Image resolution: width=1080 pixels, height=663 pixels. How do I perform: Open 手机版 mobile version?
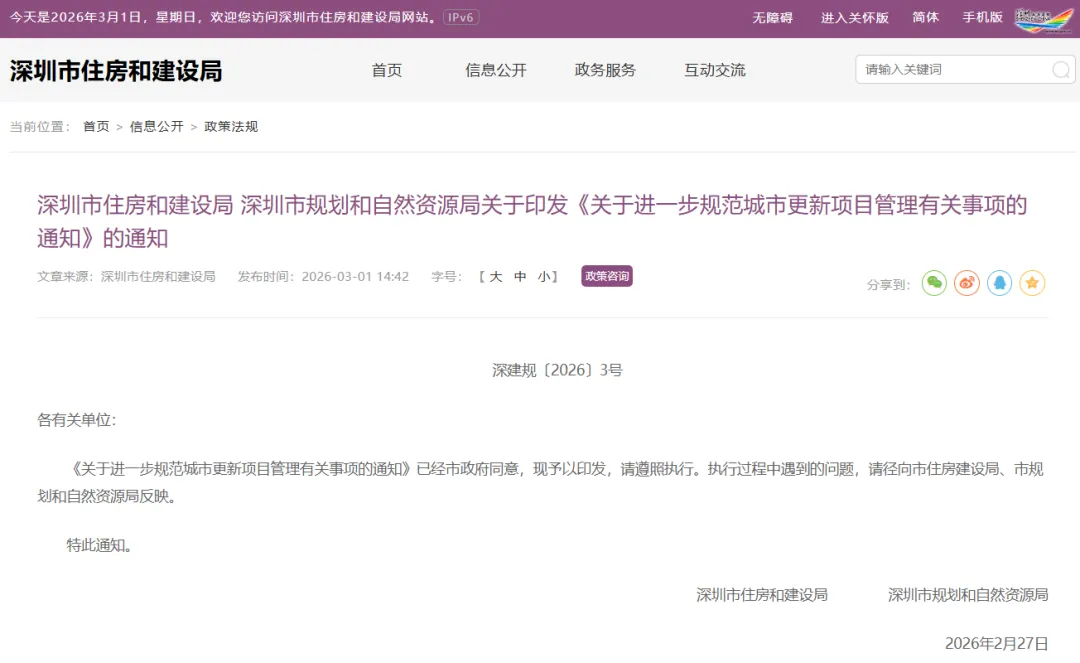click(982, 17)
